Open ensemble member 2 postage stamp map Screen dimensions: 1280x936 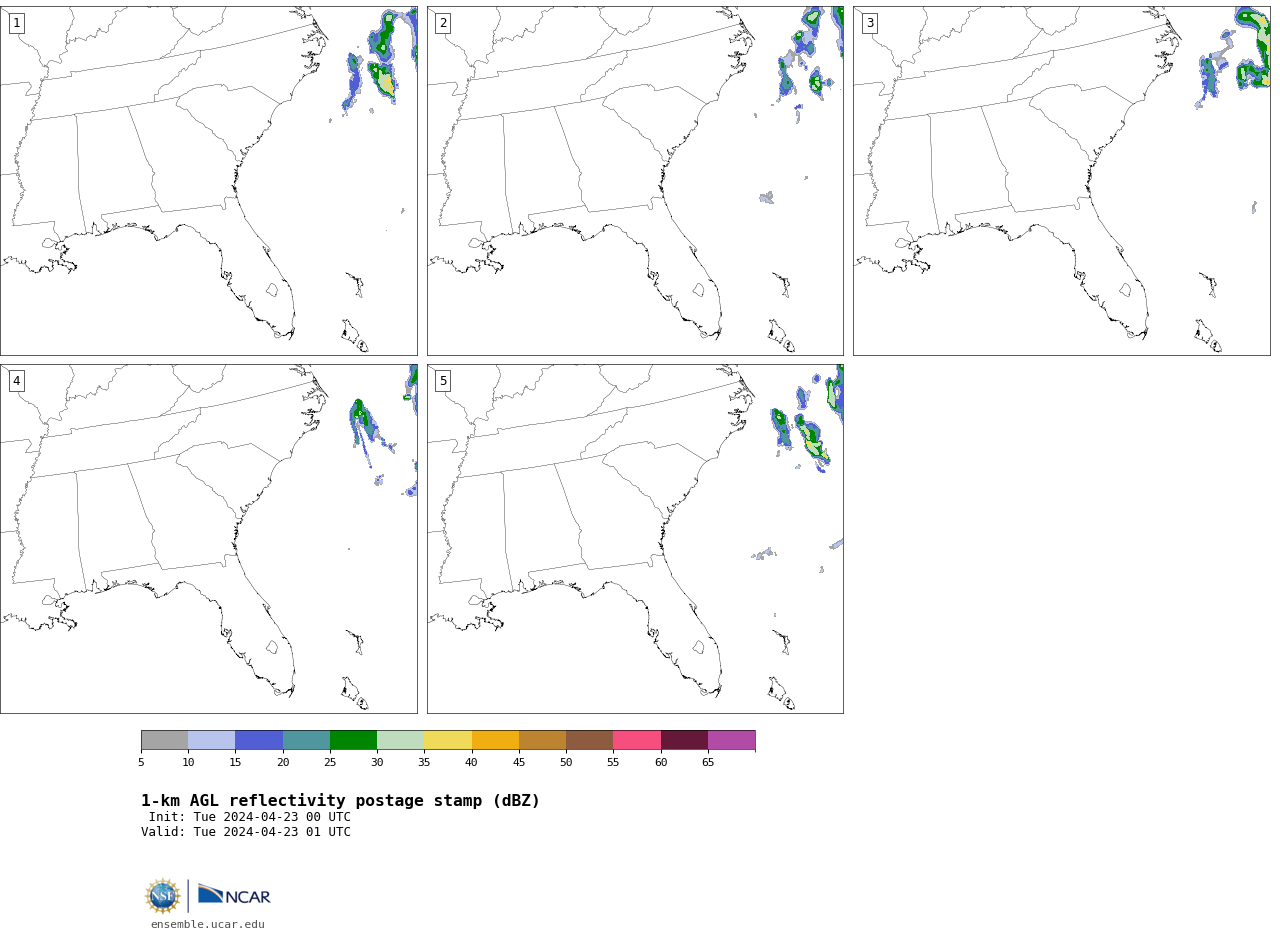point(635,181)
